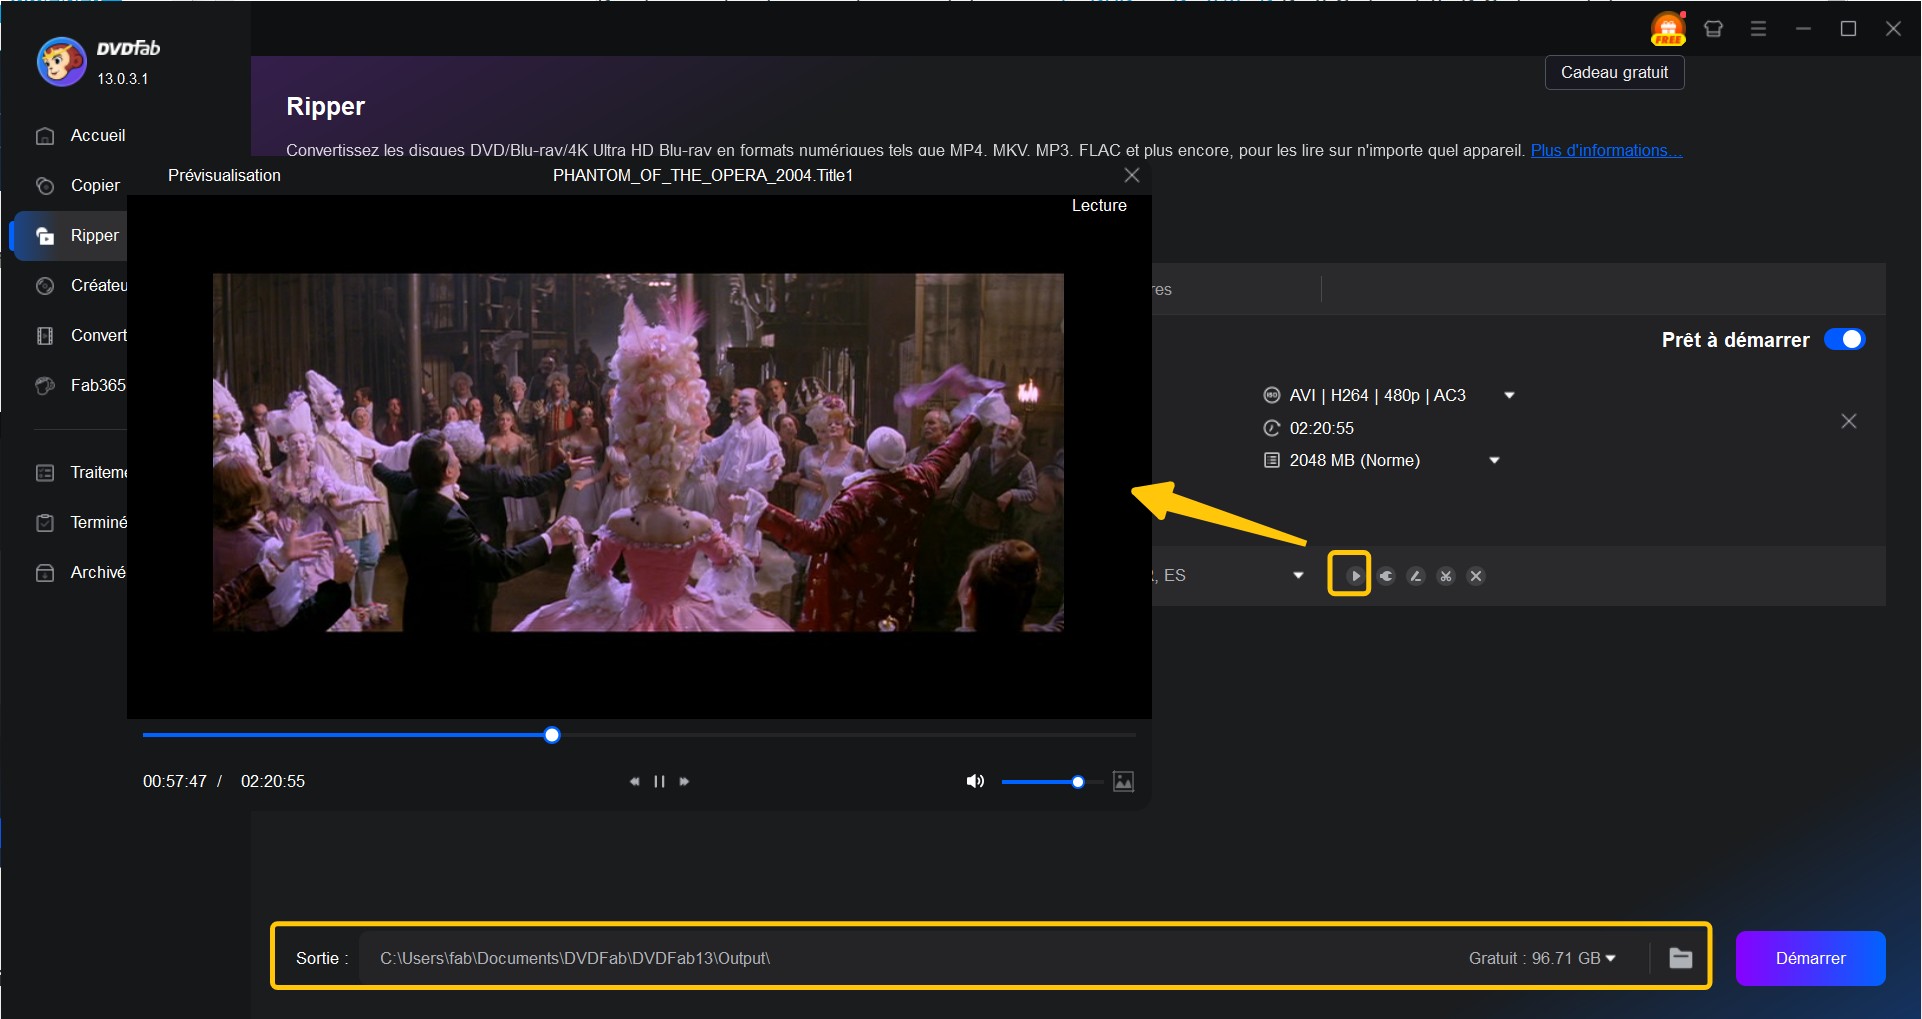1922x1019 pixels.
Task: Remove the task using the right-side X
Action: click(x=1849, y=421)
